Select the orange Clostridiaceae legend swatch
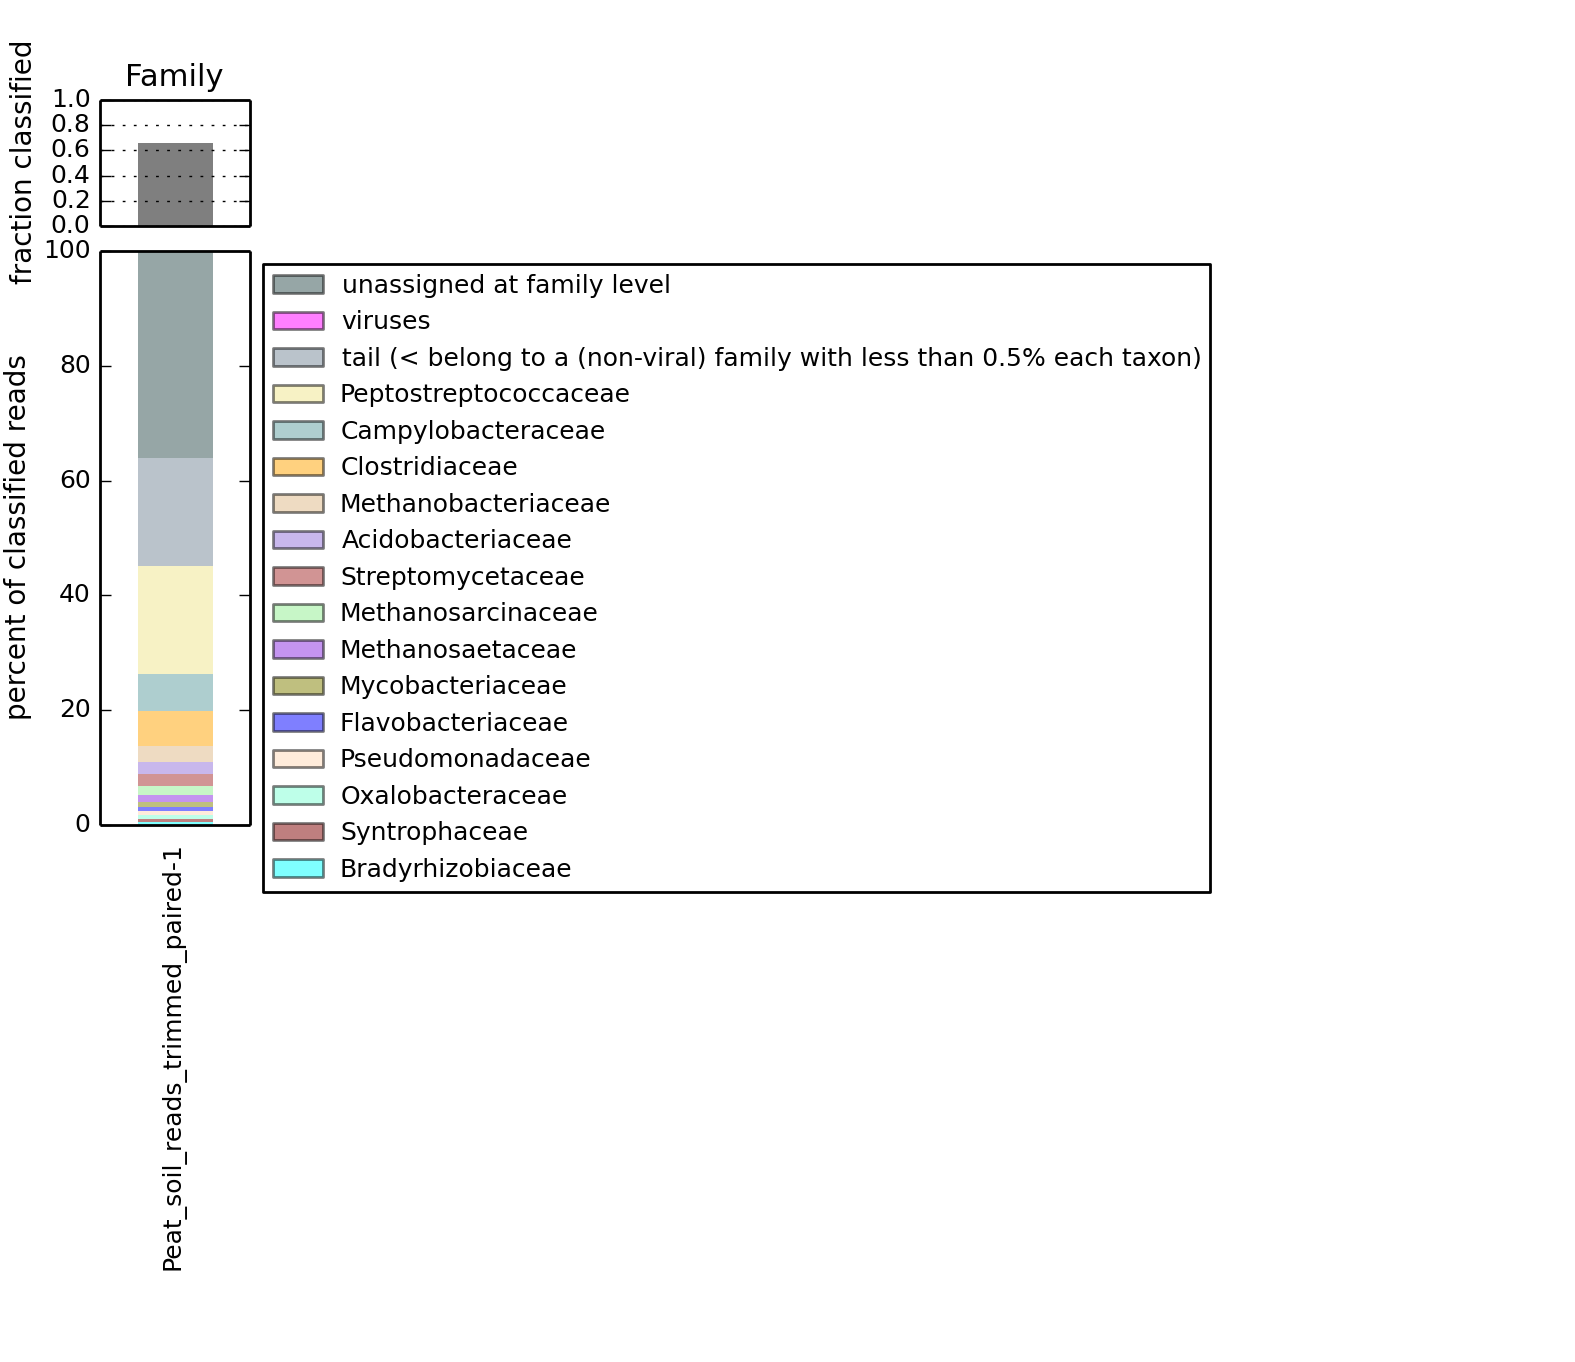The image size is (1575, 1362). click(x=298, y=467)
